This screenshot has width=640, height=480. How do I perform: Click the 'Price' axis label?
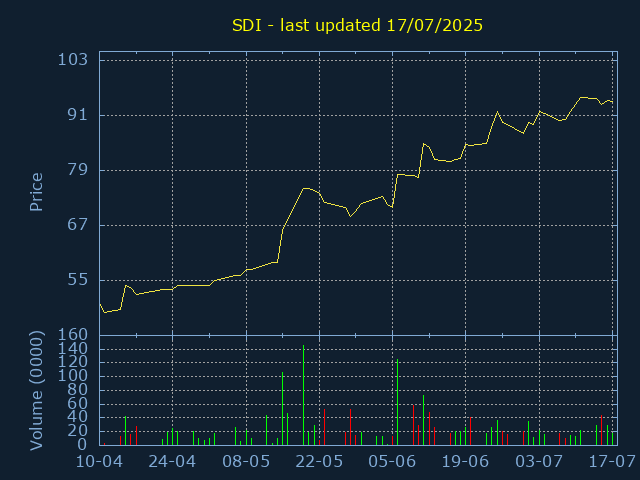[36, 192]
